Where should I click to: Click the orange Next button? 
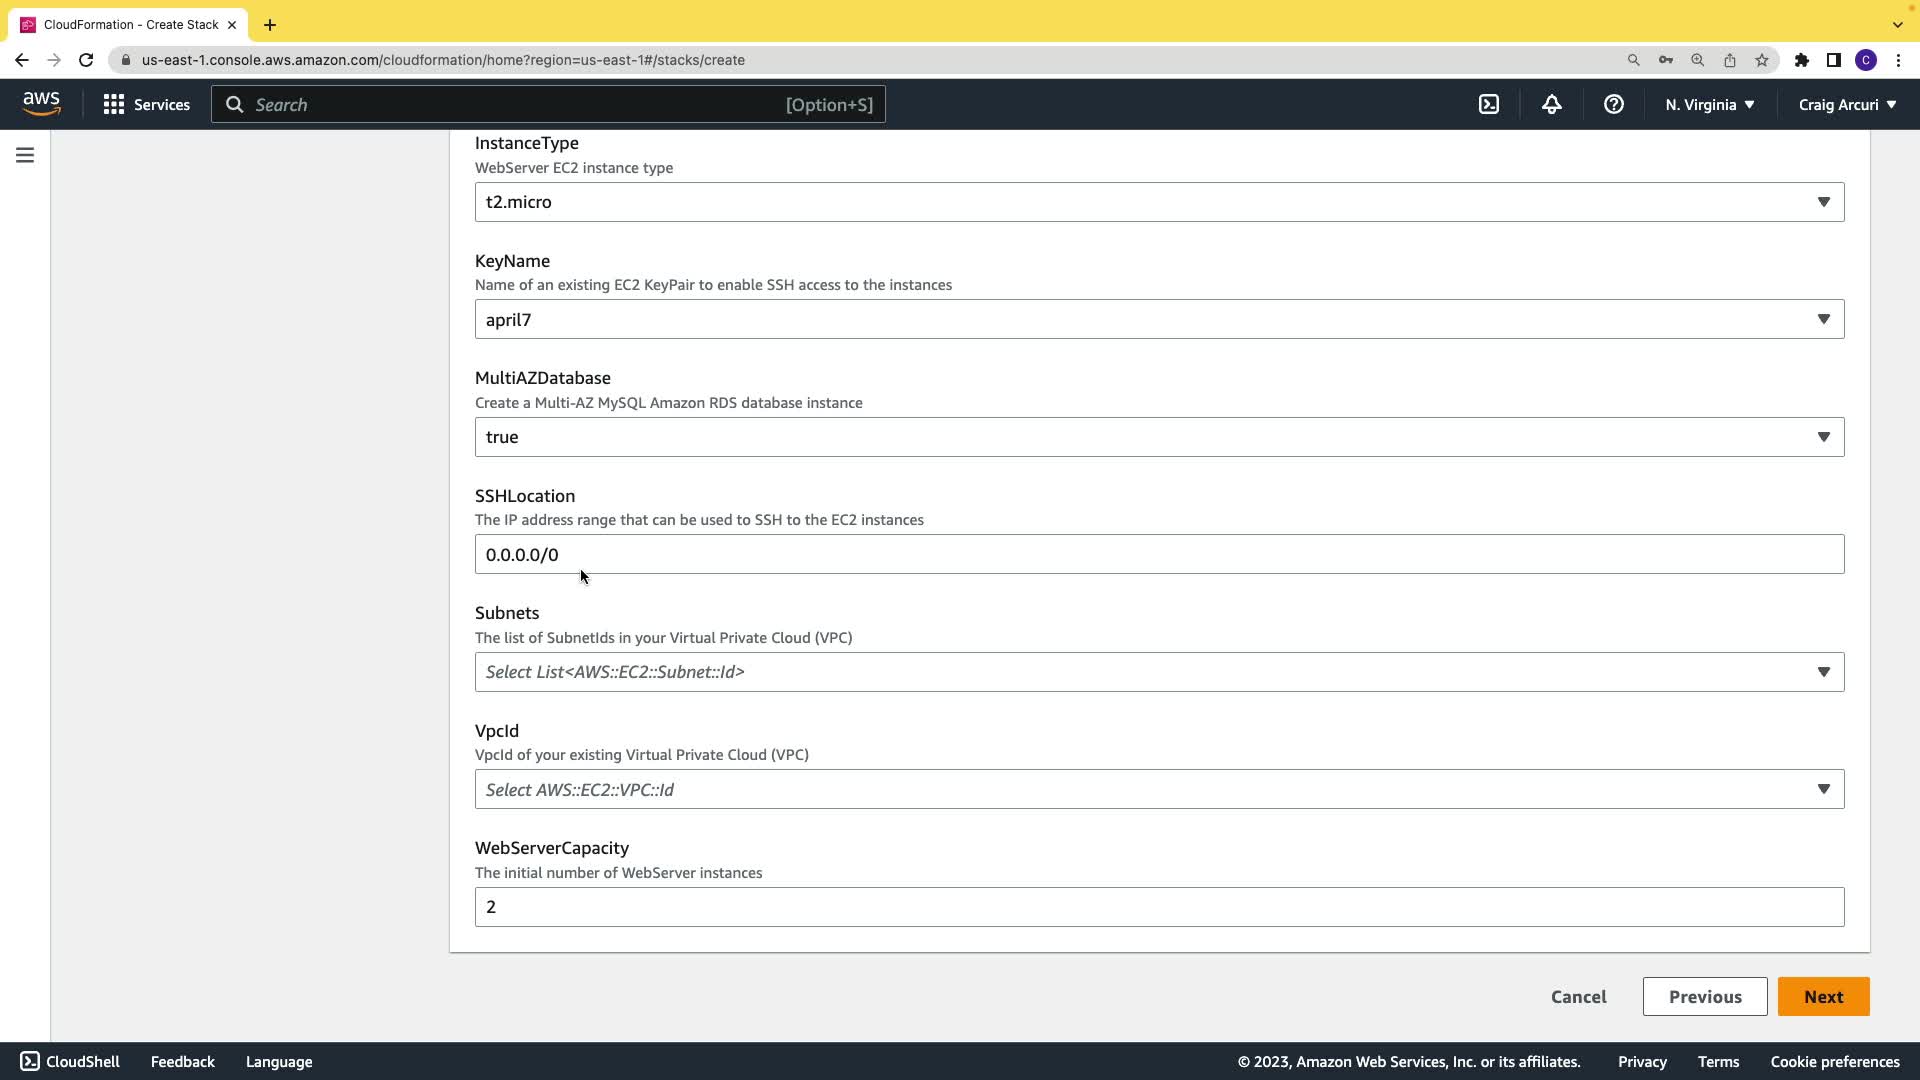pos(1823,997)
